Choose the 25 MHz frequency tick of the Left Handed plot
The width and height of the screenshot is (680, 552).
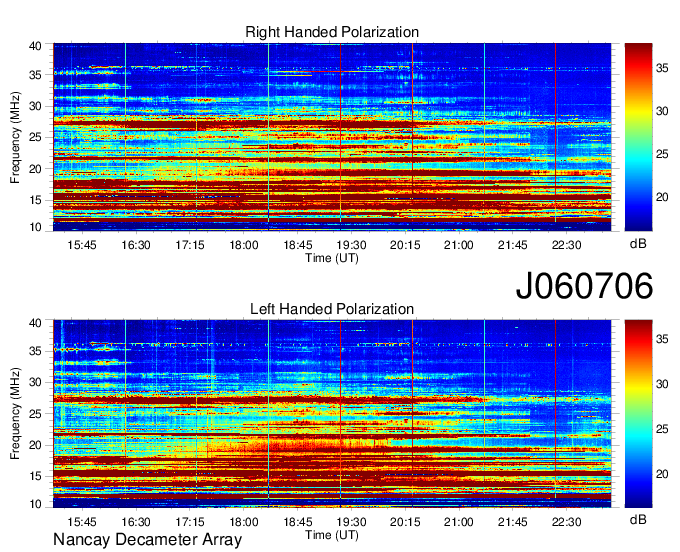click(x=35, y=414)
